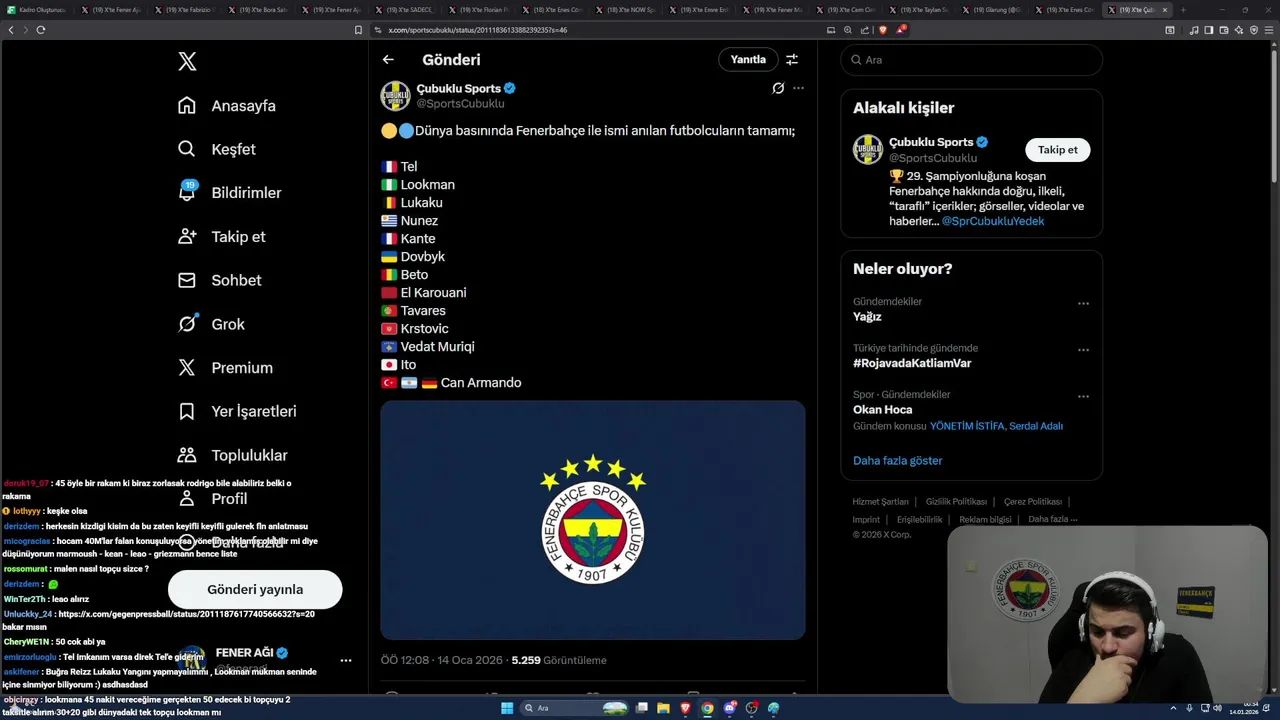Click the Gönderi yayınla button
Viewport: 1280px width, 720px height.
pyautogui.click(x=255, y=590)
